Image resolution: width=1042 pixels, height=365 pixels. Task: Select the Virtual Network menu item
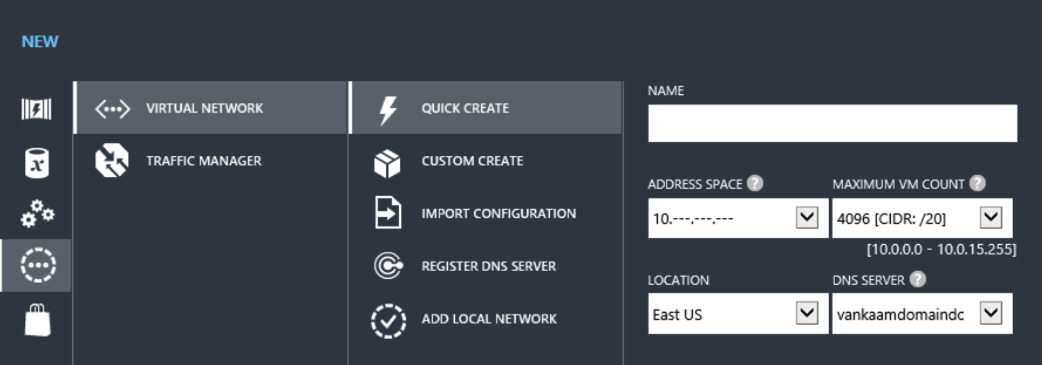210,108
